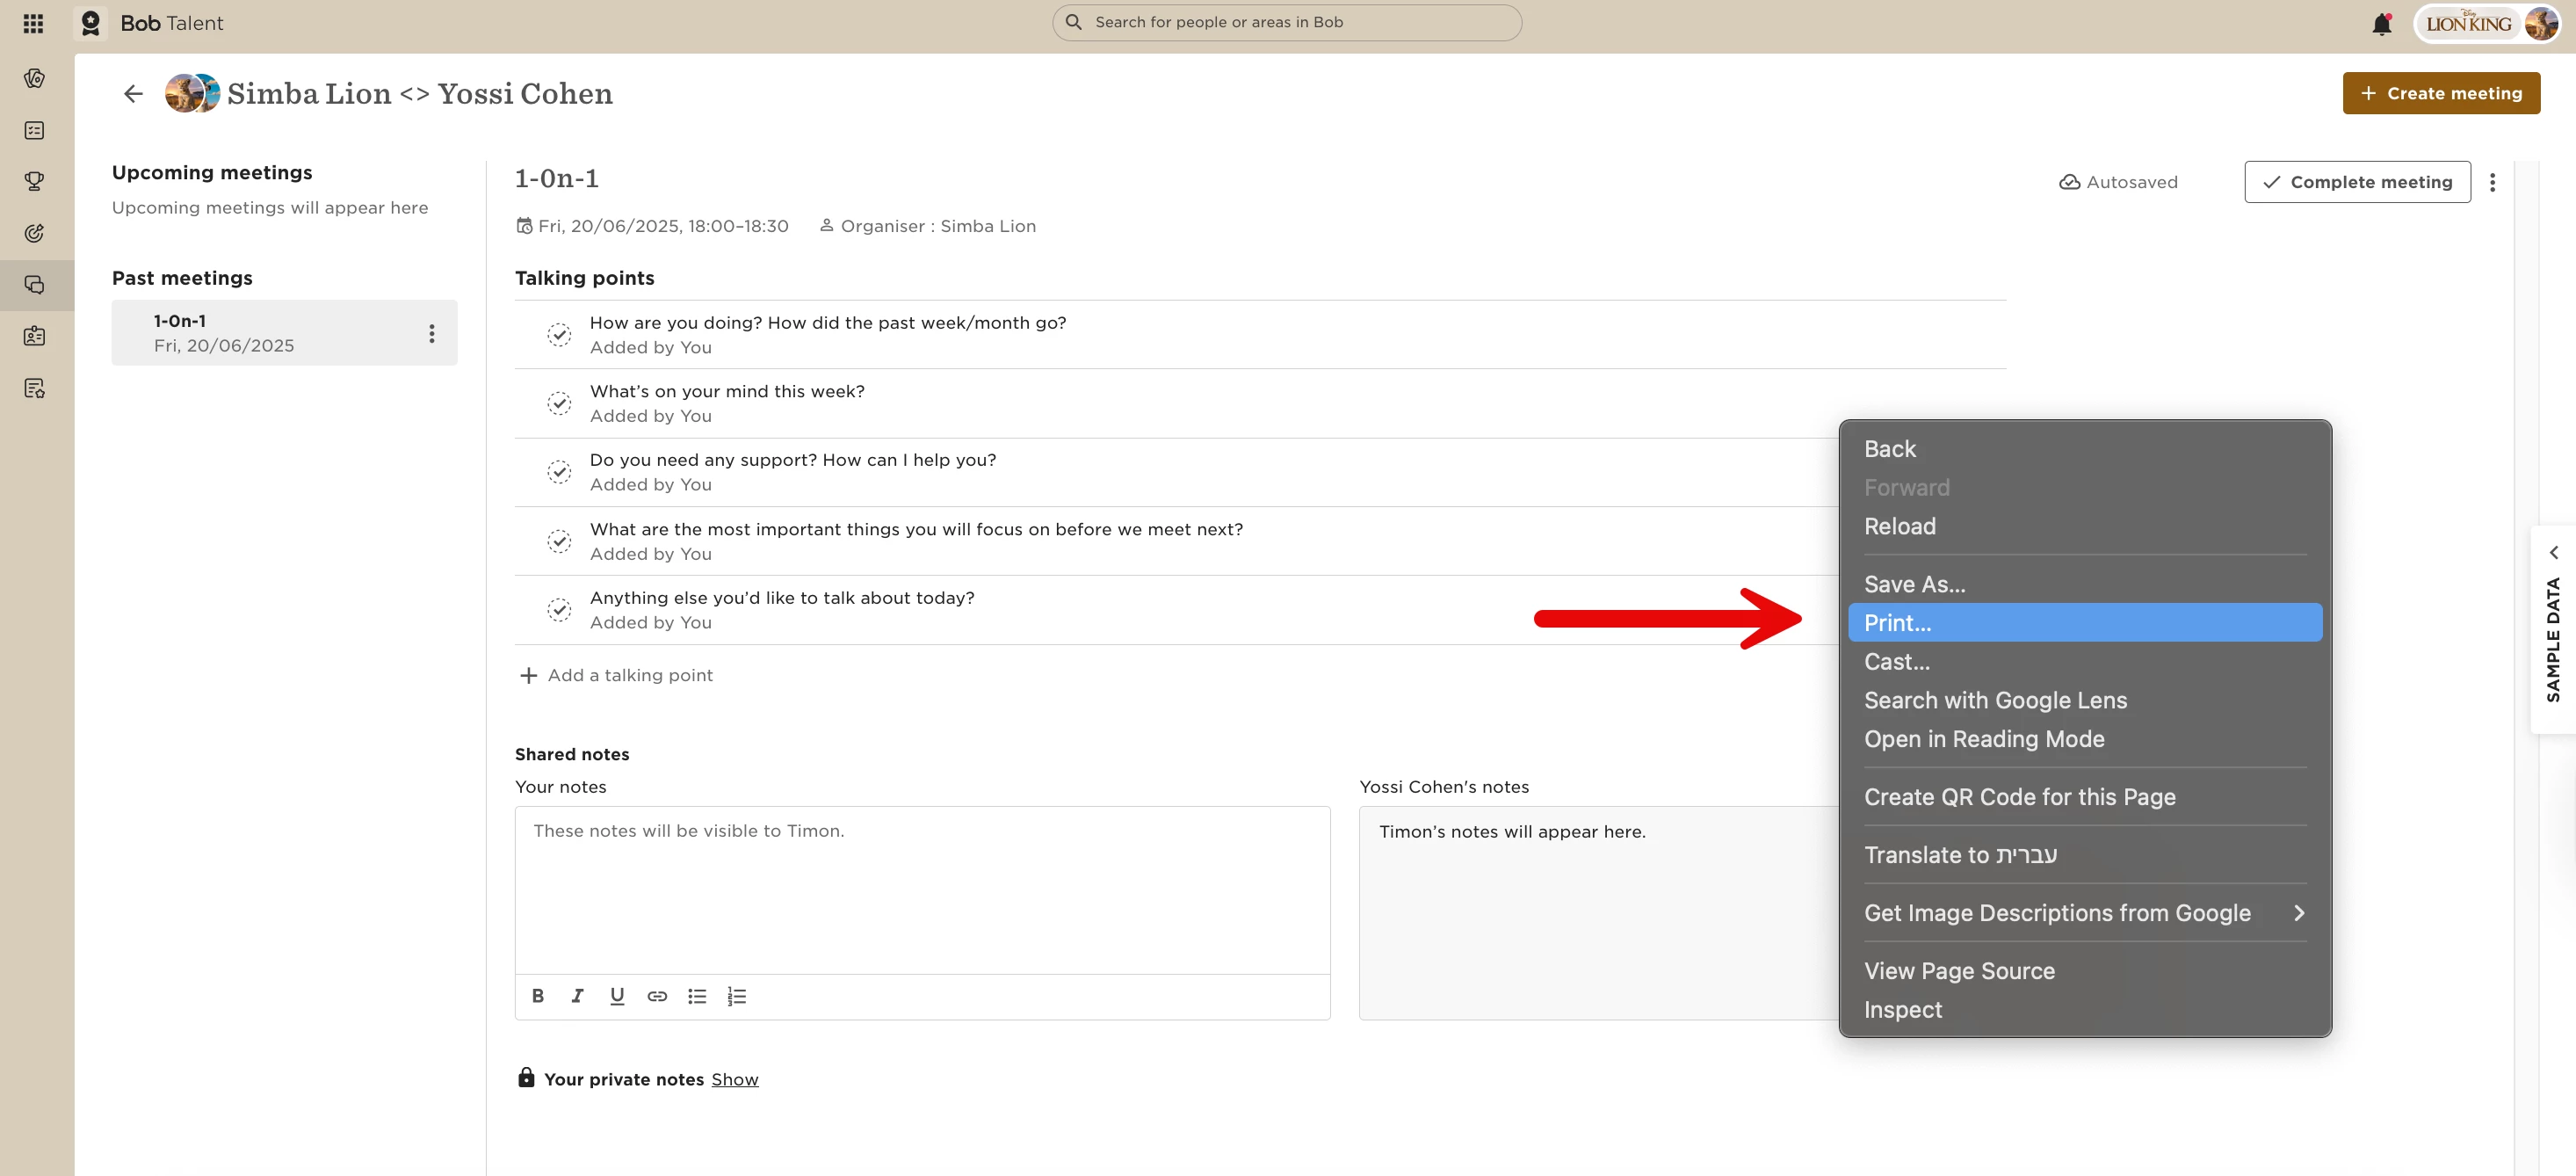This screenshot has width=2576, height=1176.
Task: Open the starred form sidebar icon
Action: tap(35, 388)
